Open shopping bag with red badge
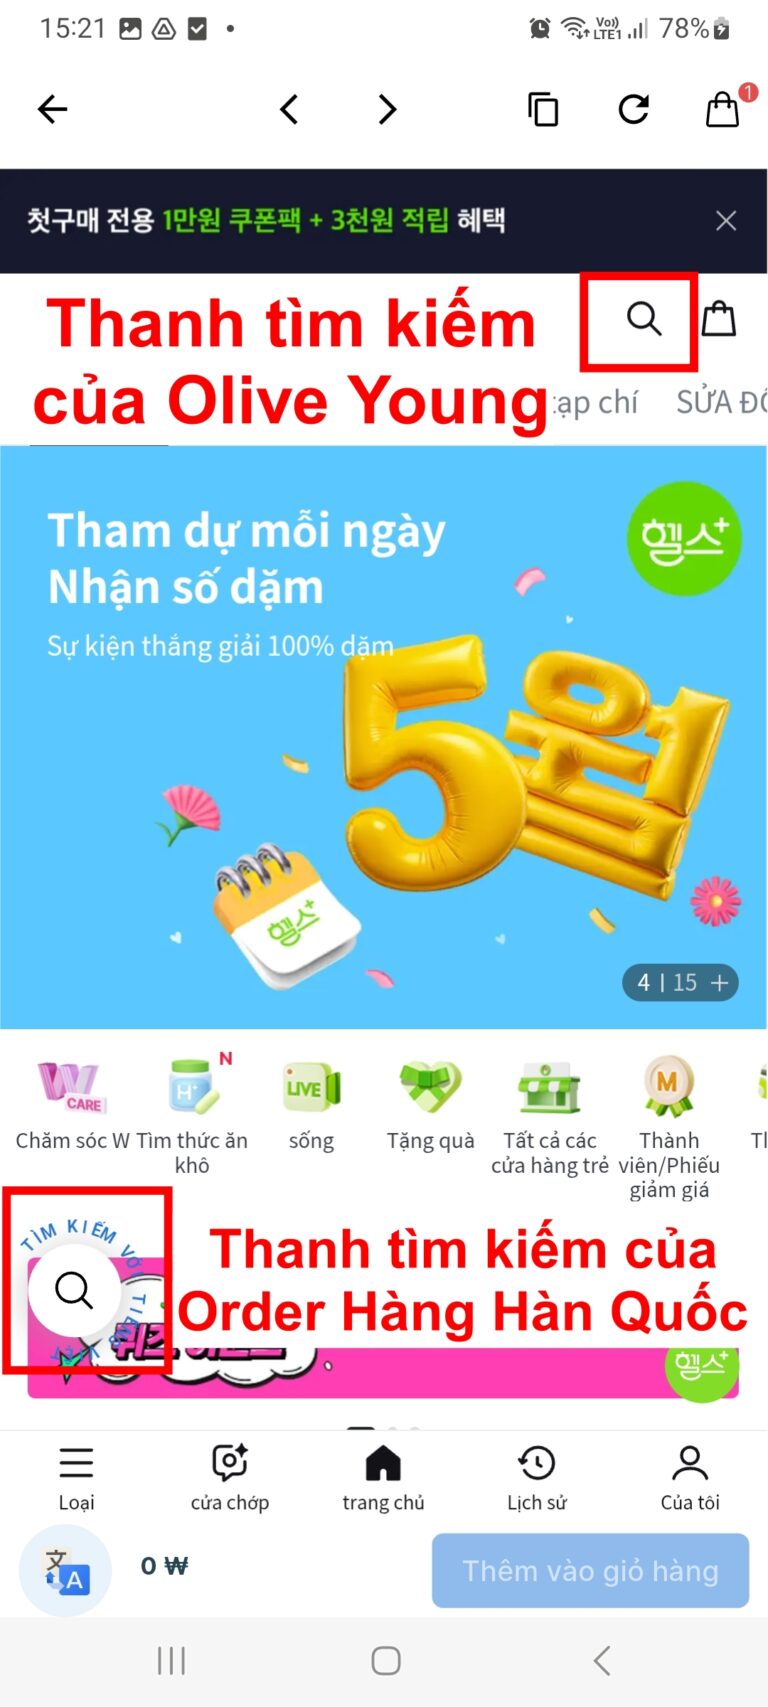 pos(726,106)
